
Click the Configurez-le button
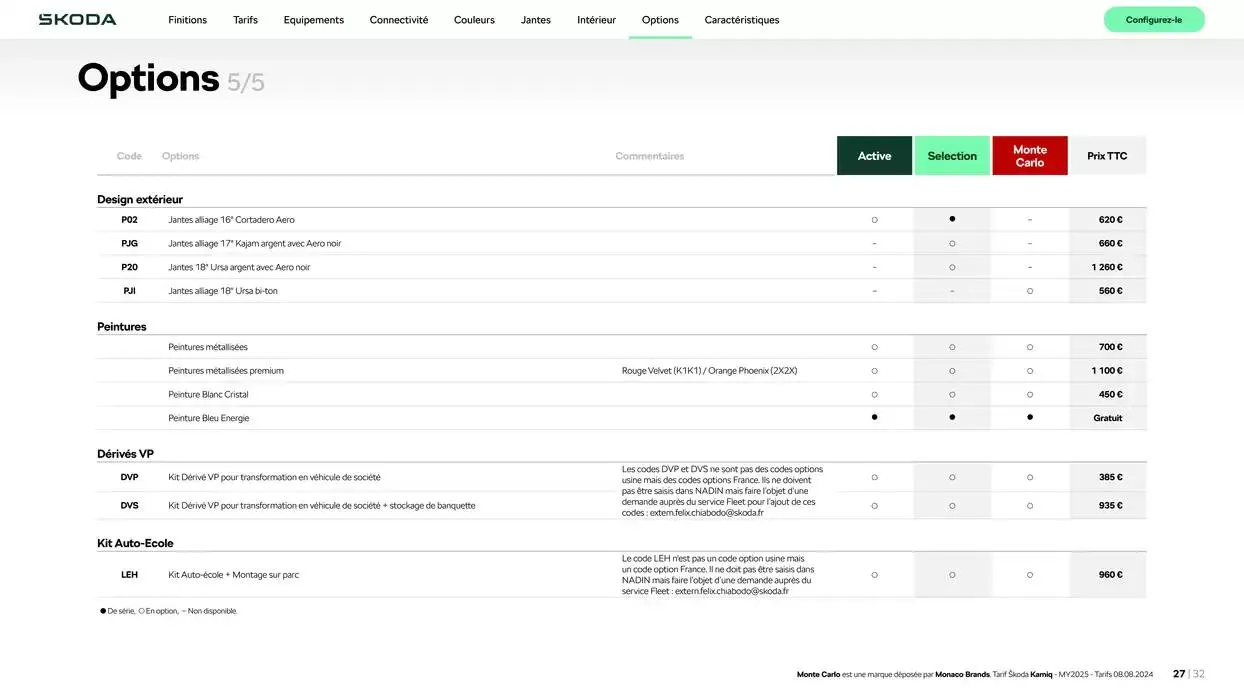click(x=1153, y=20)
